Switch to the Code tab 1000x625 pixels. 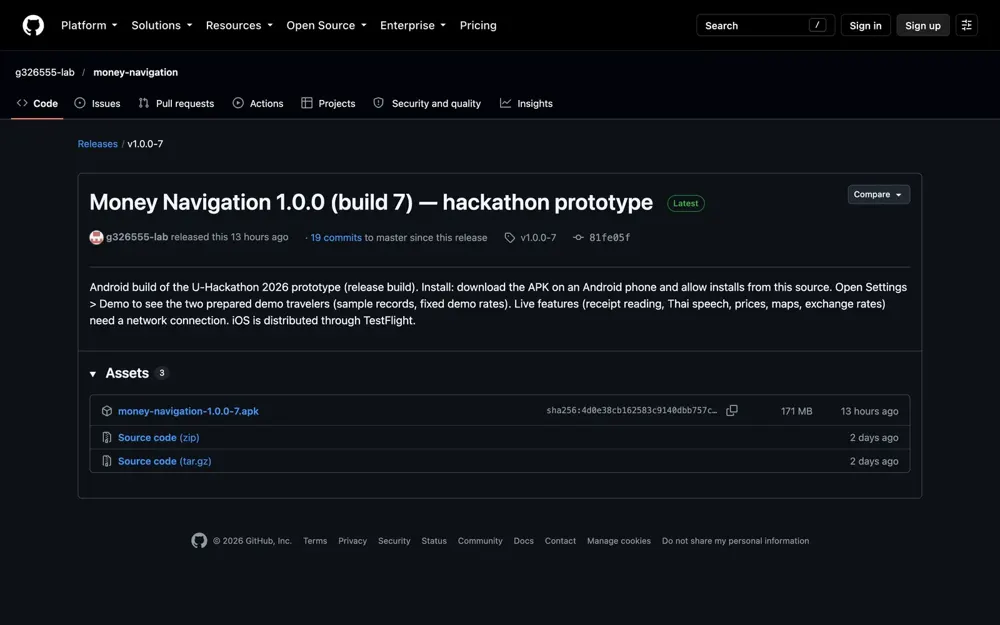pos(37,103)
